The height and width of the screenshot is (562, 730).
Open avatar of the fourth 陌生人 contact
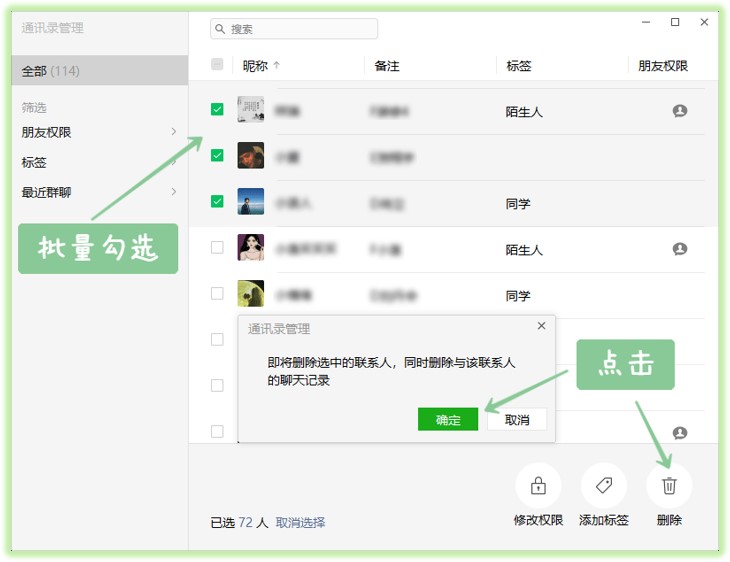[250, 247]
